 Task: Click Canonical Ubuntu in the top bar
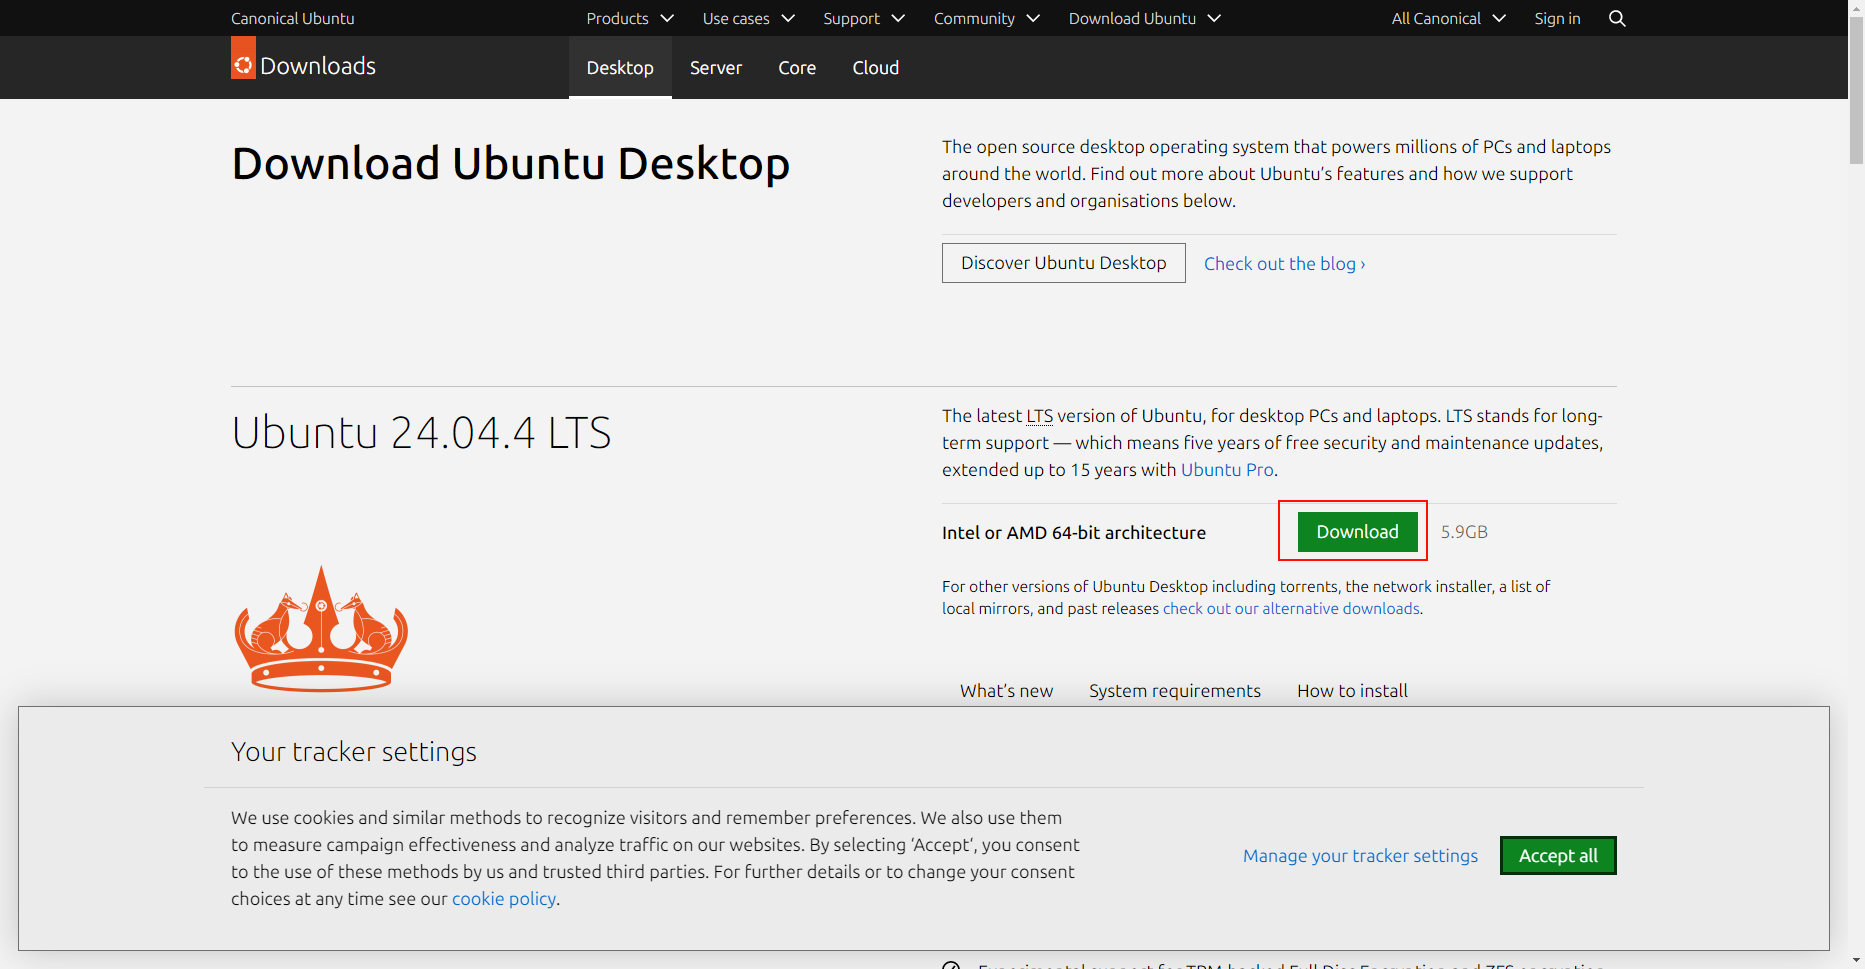pos(292,18)
